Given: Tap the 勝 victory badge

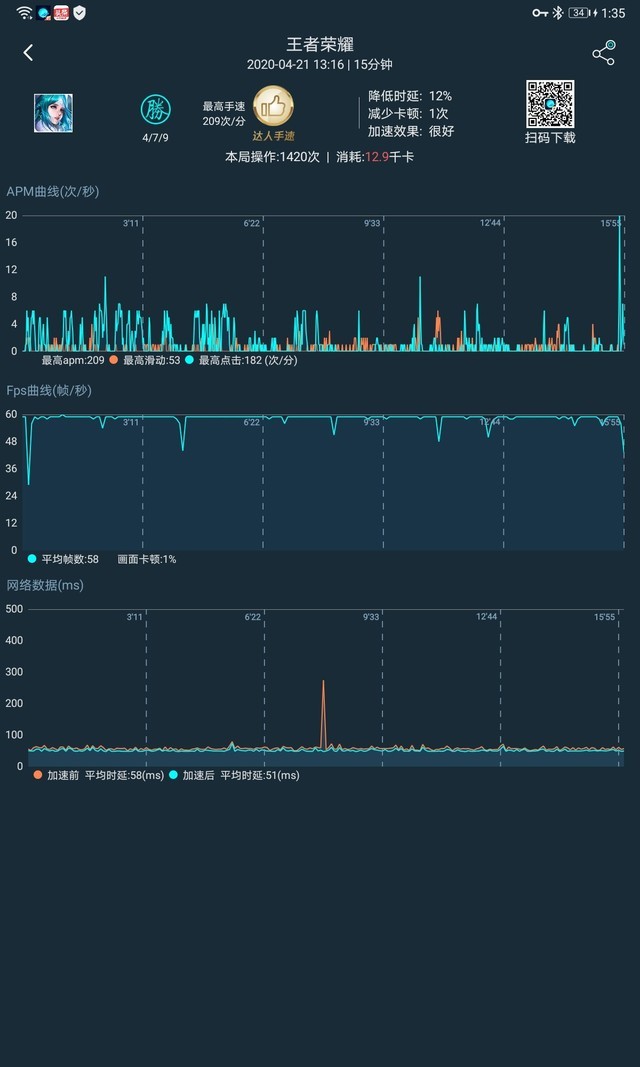Looking at the screenshot, I should click(x=156, y=110).
